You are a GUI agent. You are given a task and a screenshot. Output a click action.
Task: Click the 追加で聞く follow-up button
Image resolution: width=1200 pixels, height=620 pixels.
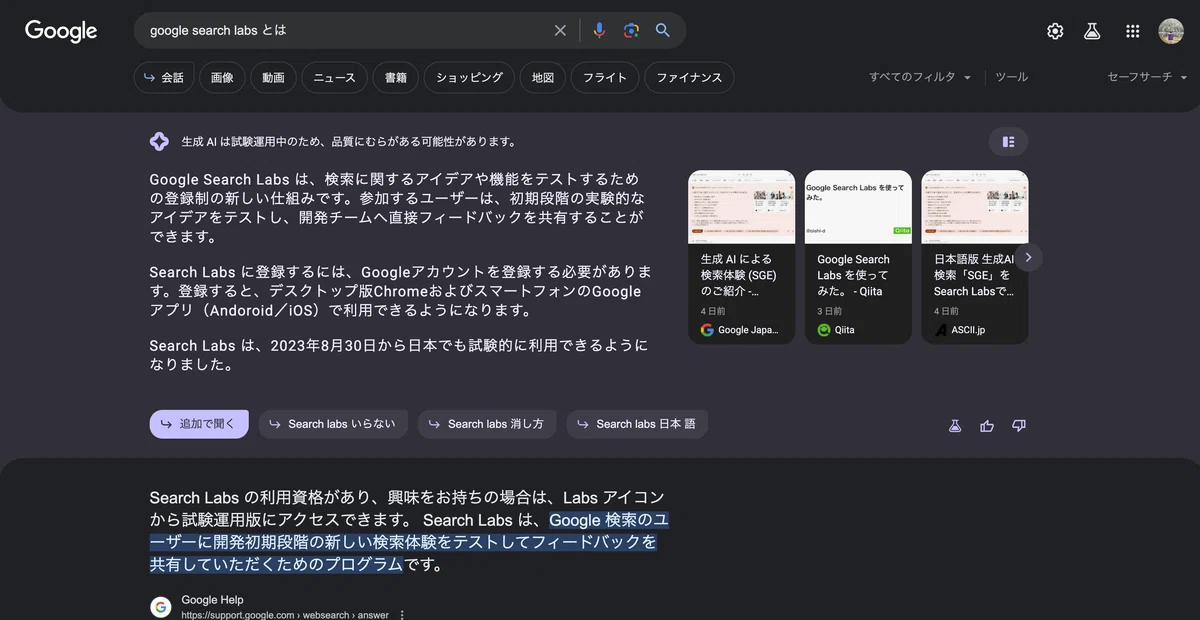199,424
